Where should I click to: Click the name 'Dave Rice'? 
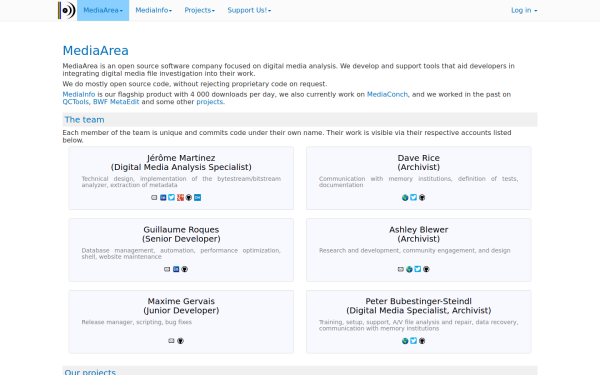[419, 158]
